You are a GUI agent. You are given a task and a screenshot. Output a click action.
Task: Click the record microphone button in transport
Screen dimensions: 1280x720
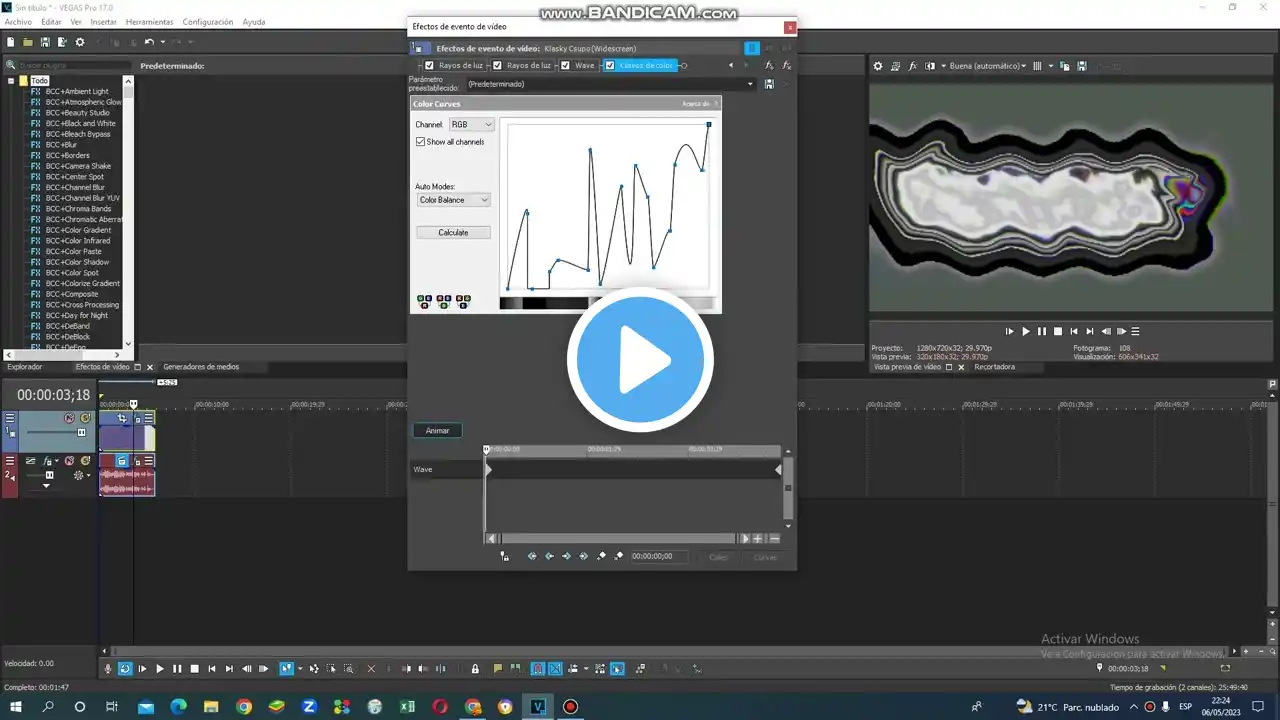coord(108,669)
